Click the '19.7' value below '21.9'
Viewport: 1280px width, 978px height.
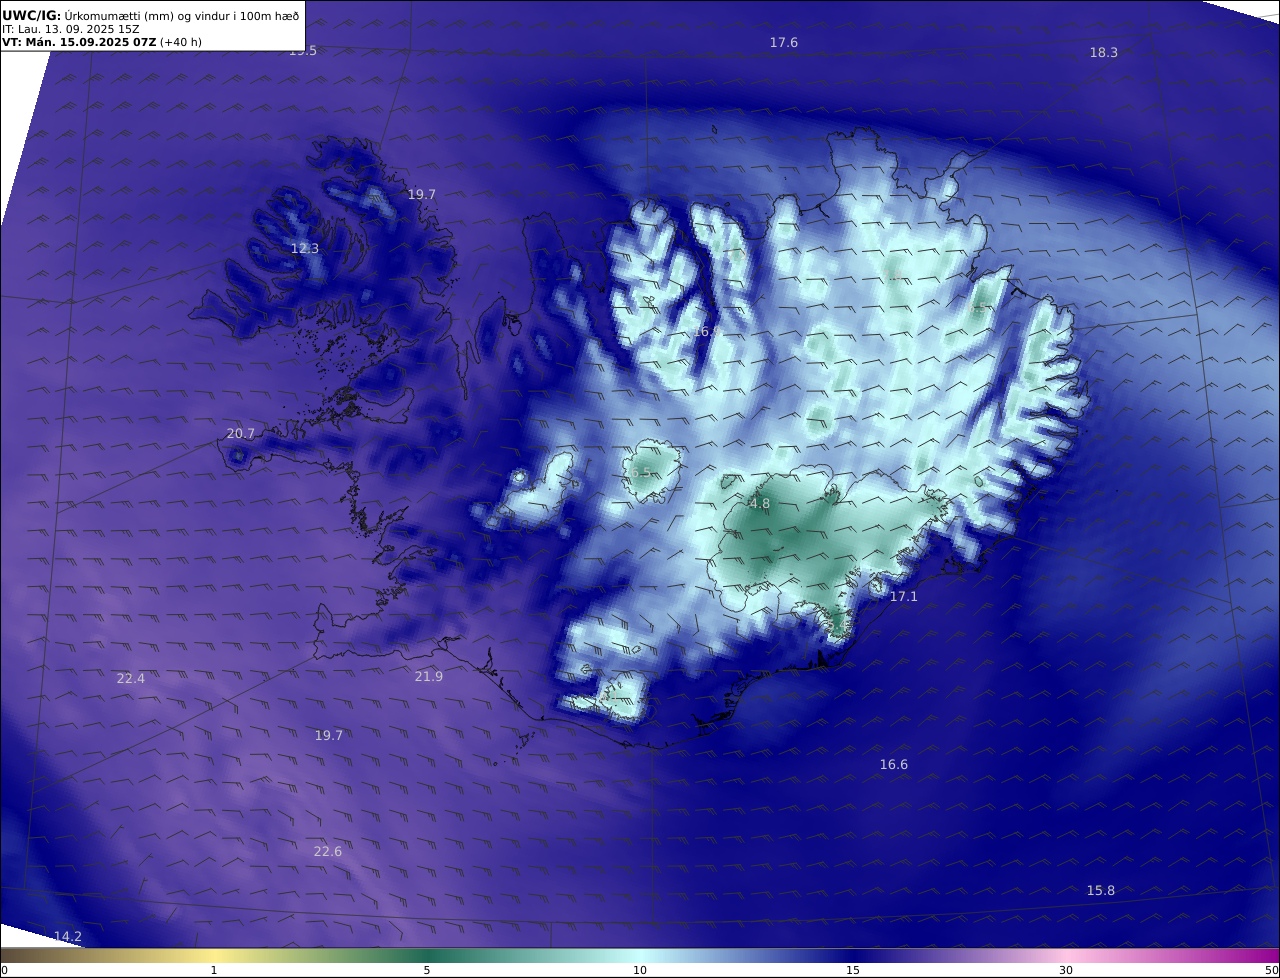pyautogui.click(x=329, y=736)
